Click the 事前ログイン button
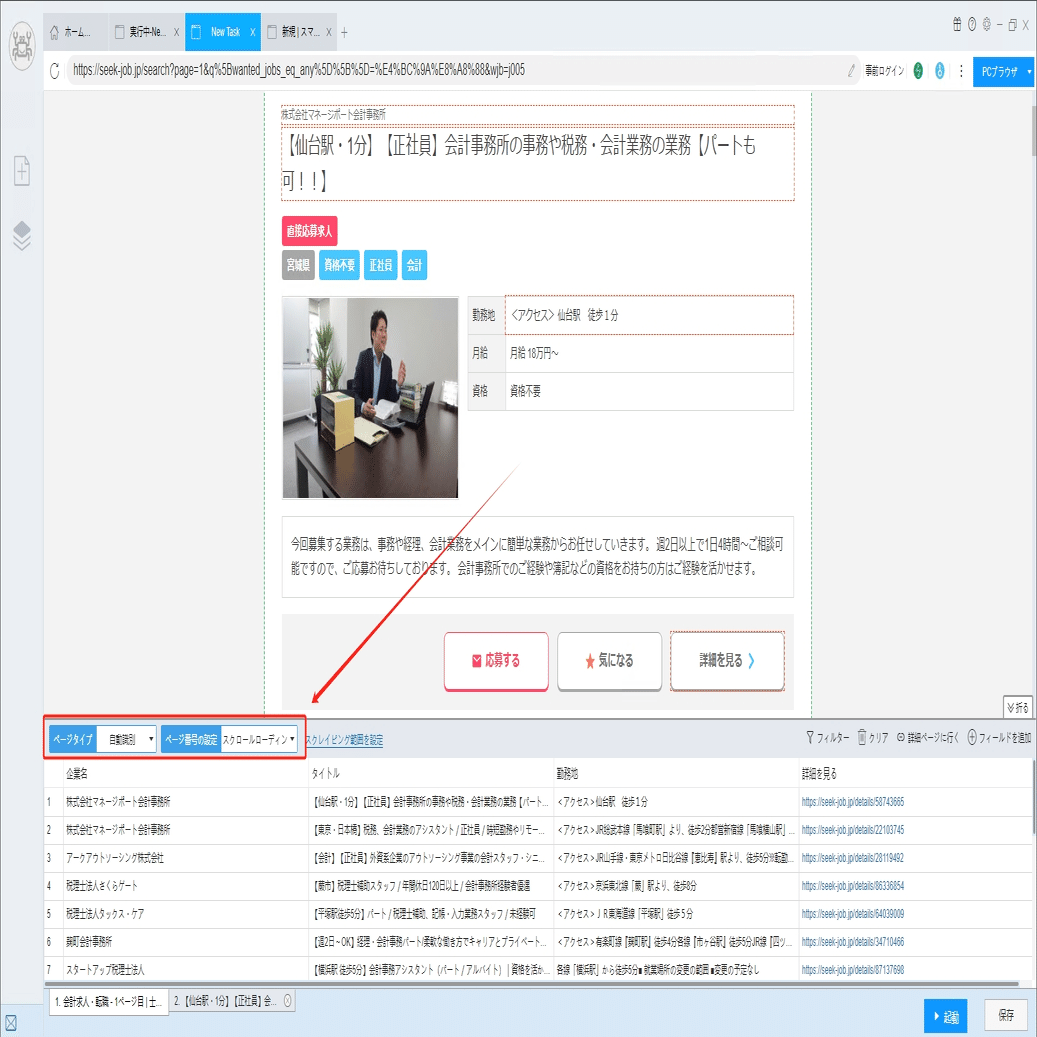The image size is (1037, 1037). 884,71
